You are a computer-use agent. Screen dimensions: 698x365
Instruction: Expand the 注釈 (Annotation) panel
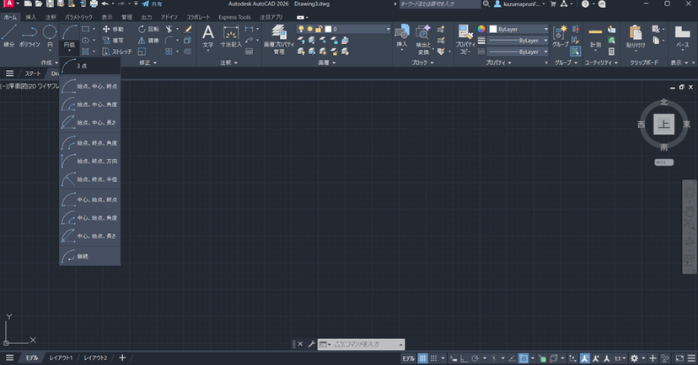coord(229,63)
